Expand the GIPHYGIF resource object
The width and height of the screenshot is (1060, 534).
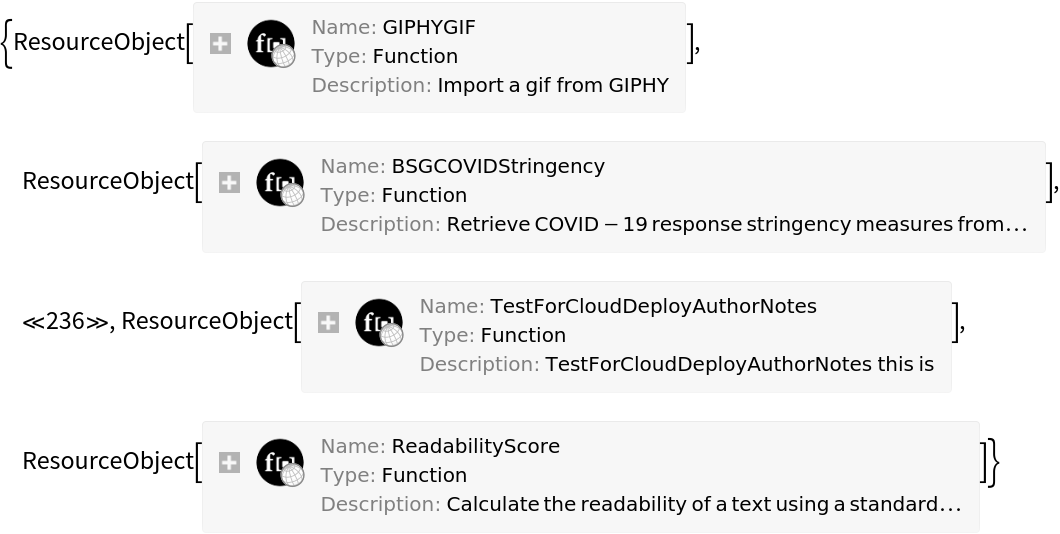tap(220, 44)
